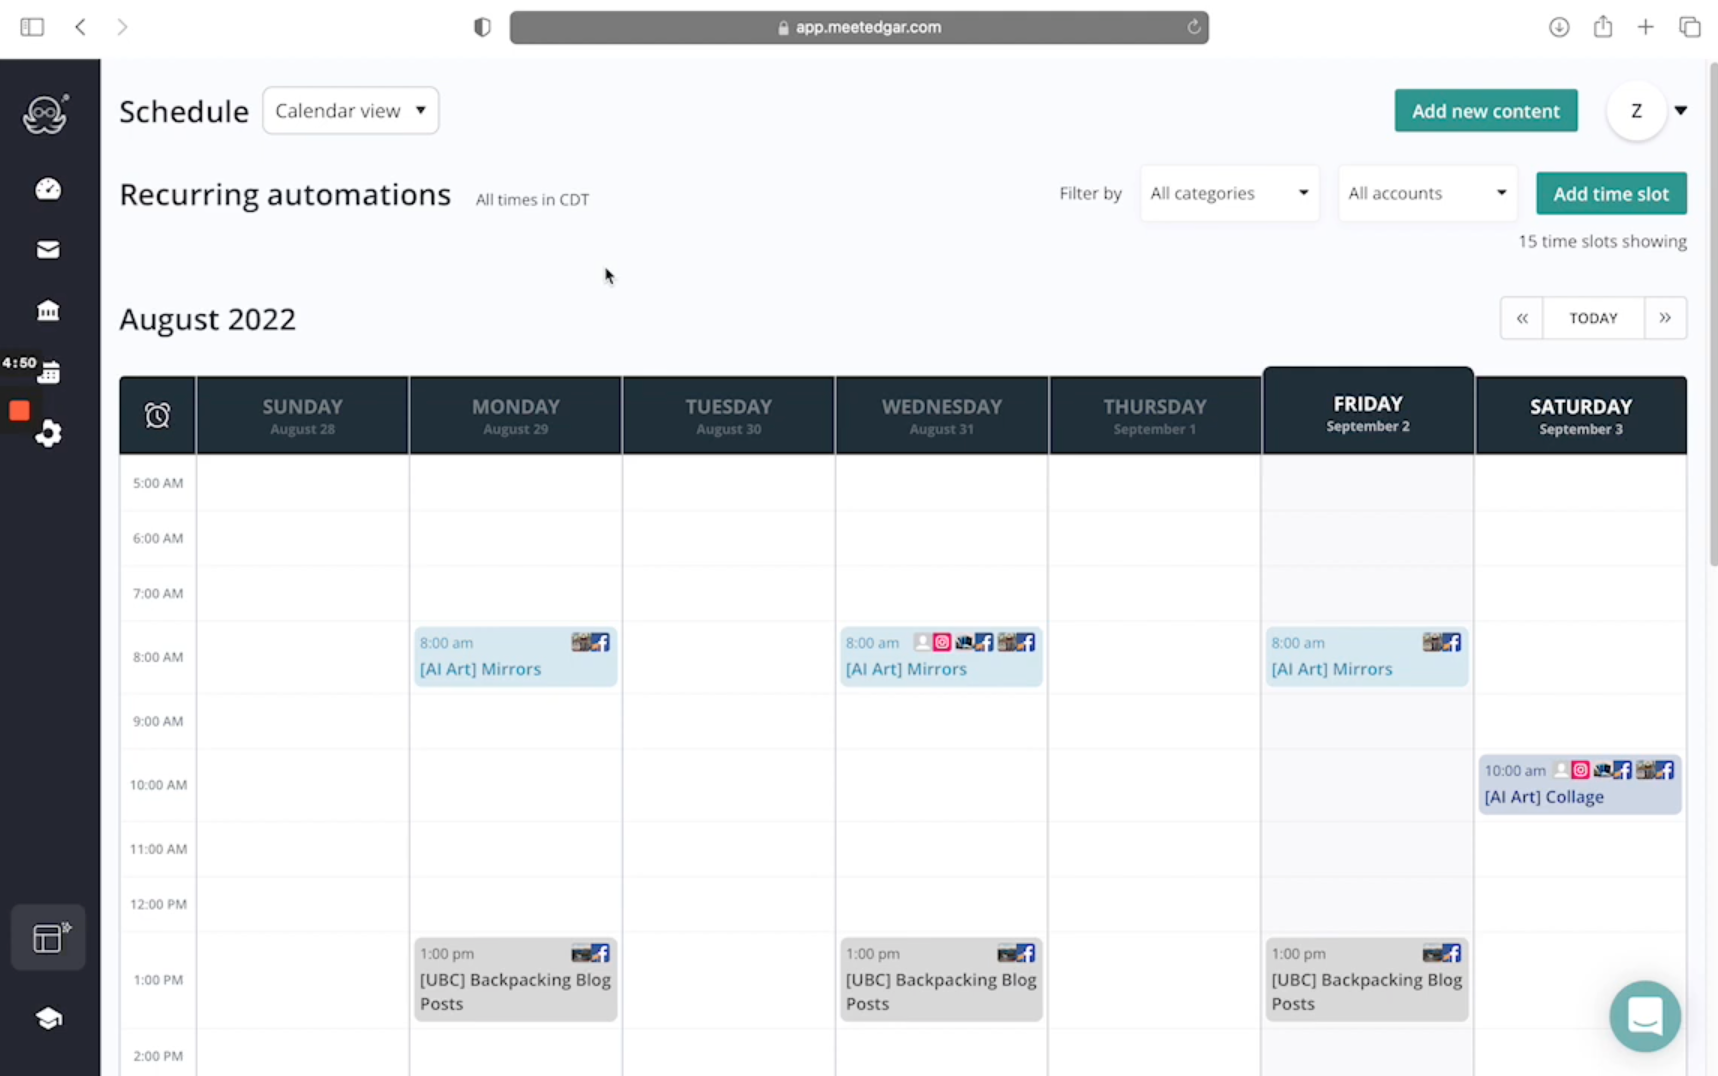Jump to current week with TODAY button
The height and width of the screenshot is (1076, 1718).
click(x=1593, y=317)
